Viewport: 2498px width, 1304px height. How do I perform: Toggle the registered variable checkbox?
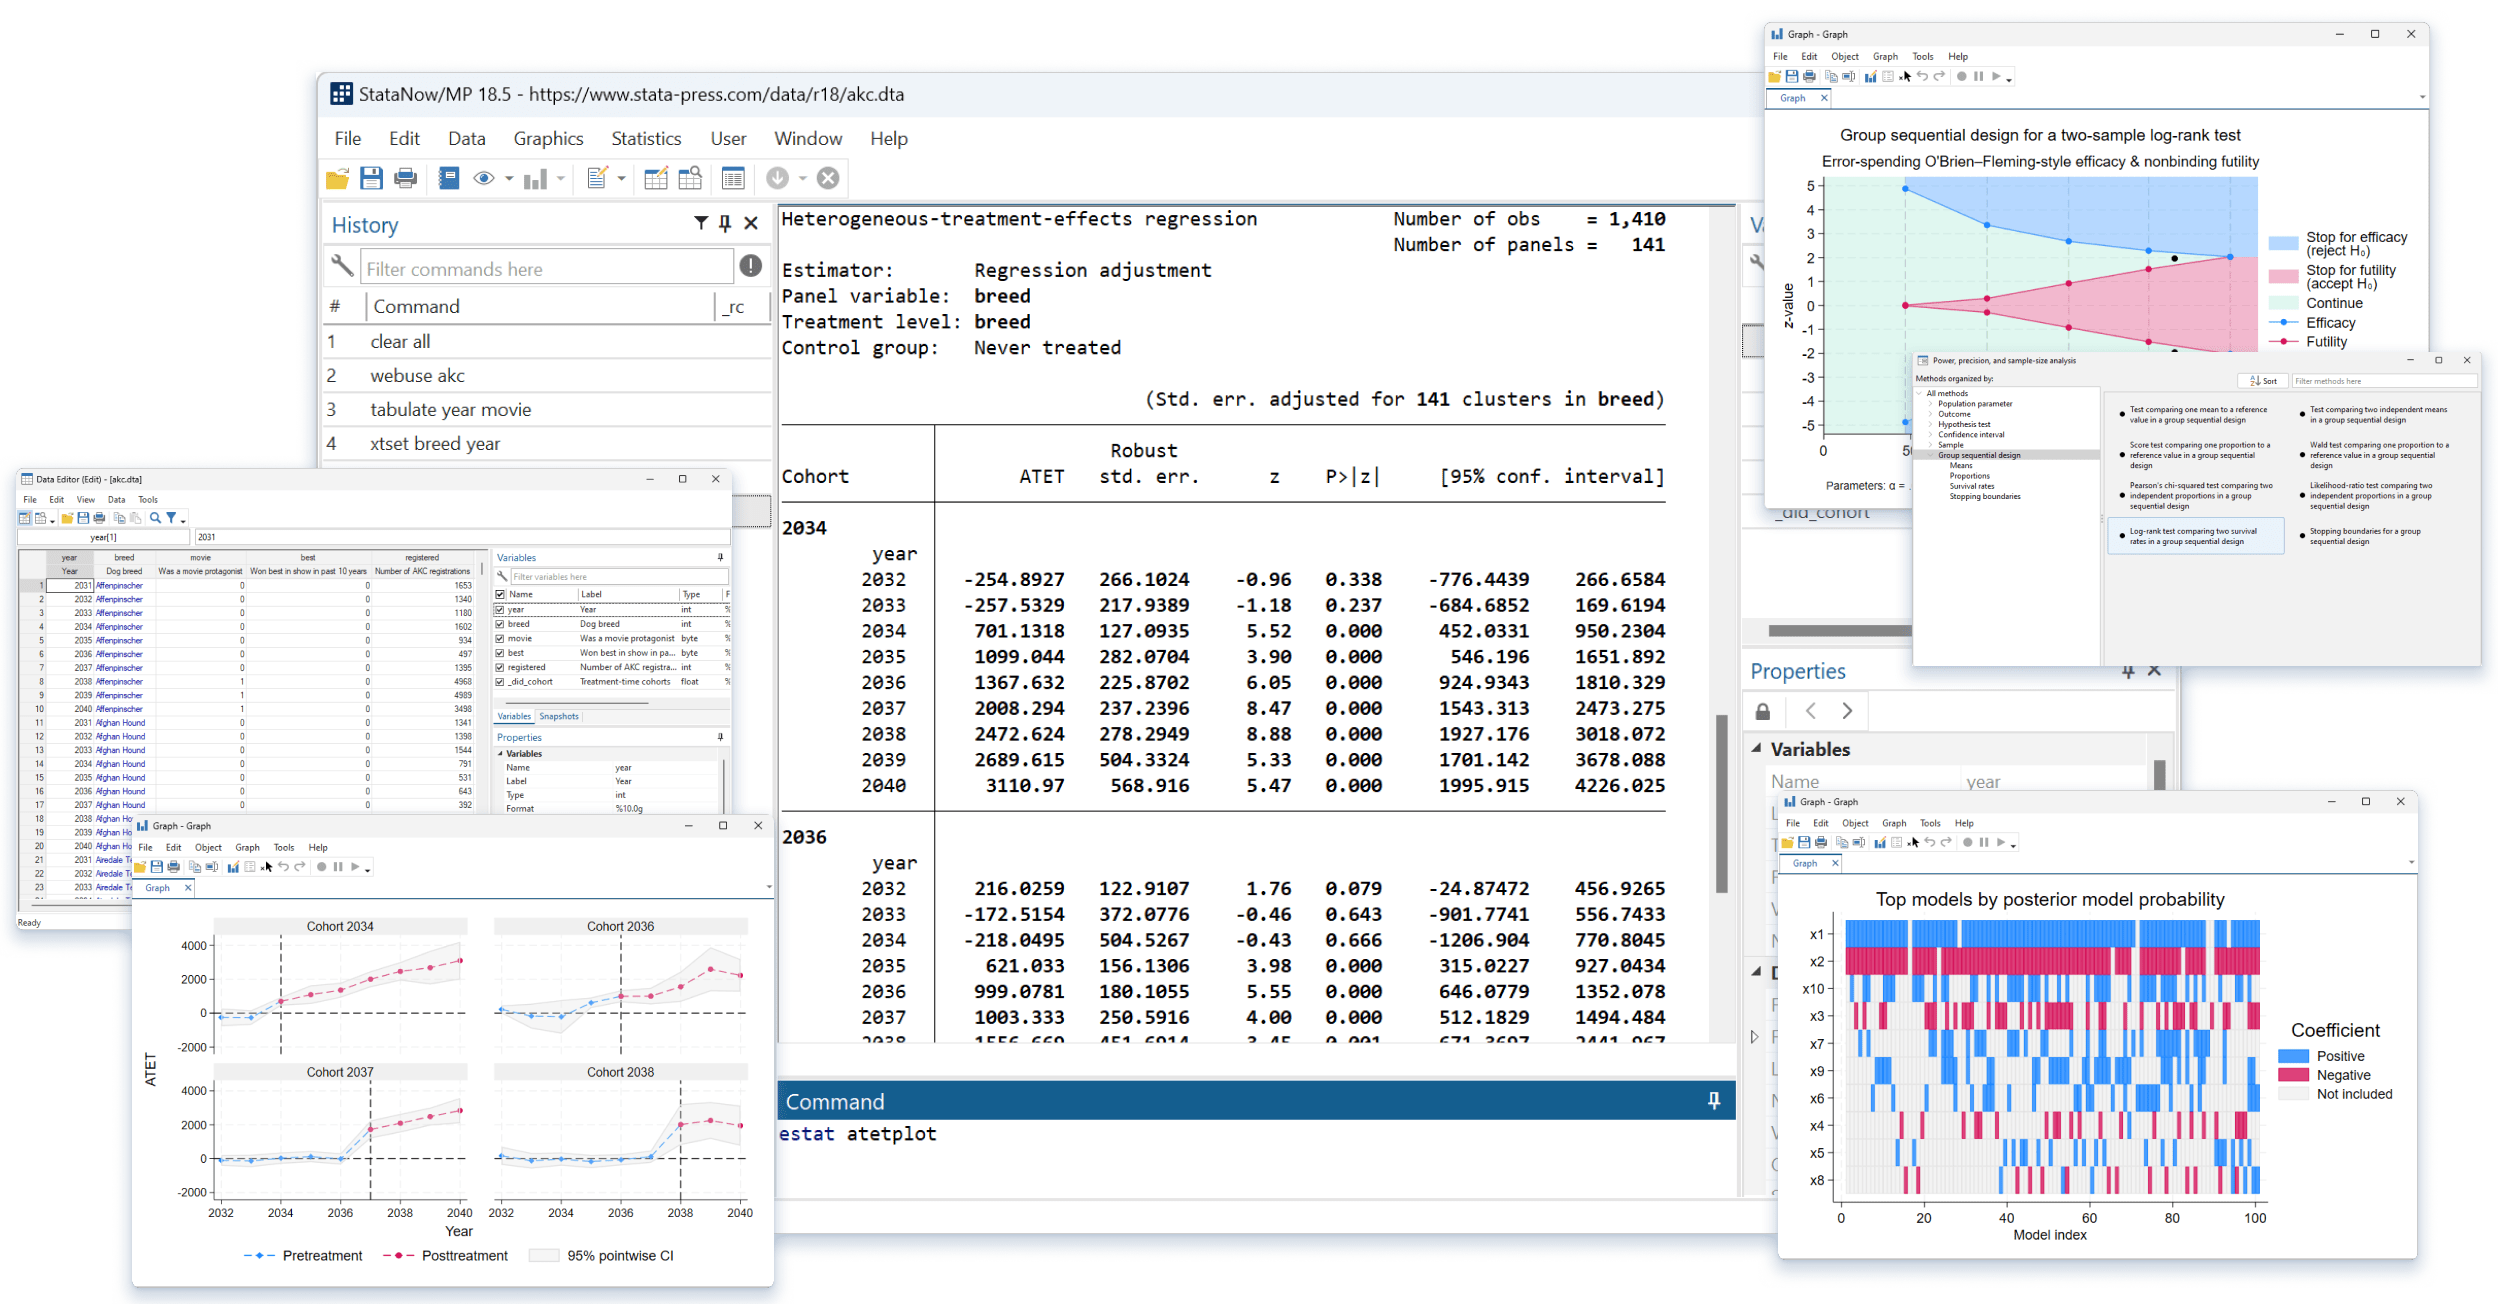[x=501, y=667]
